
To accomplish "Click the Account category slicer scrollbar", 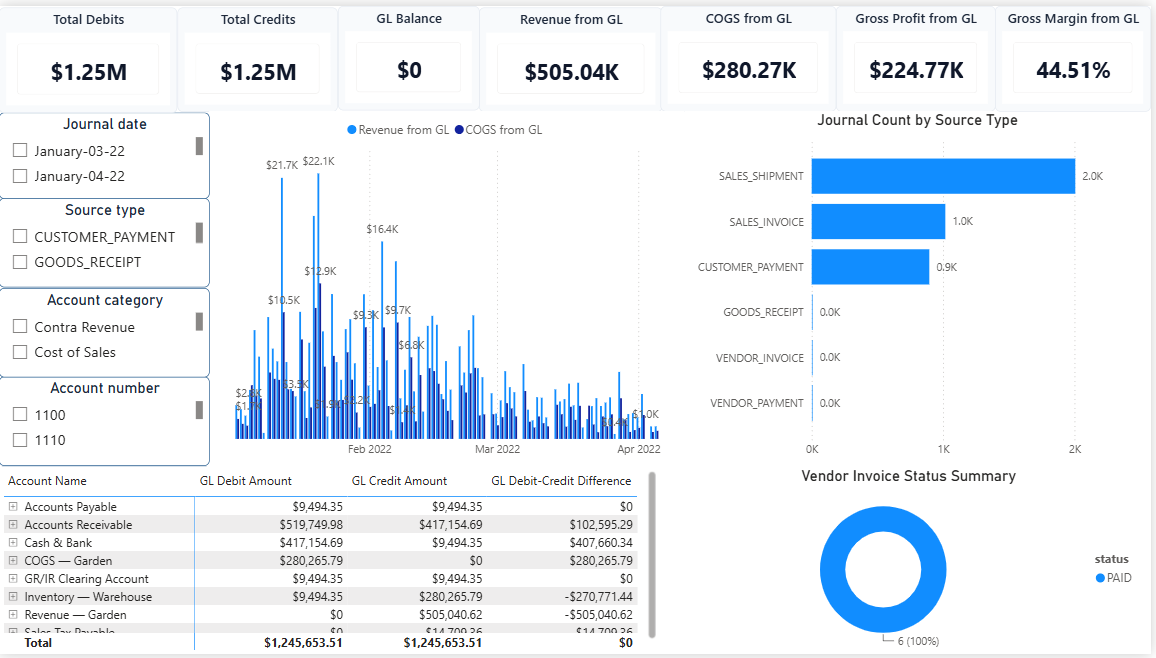I will [199, 321].
